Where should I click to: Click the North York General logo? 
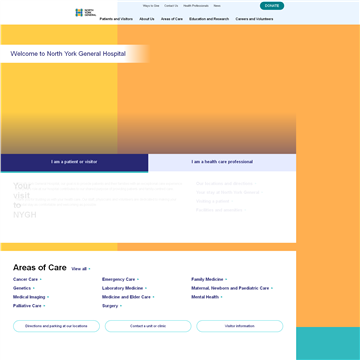[x=86, y=13]
